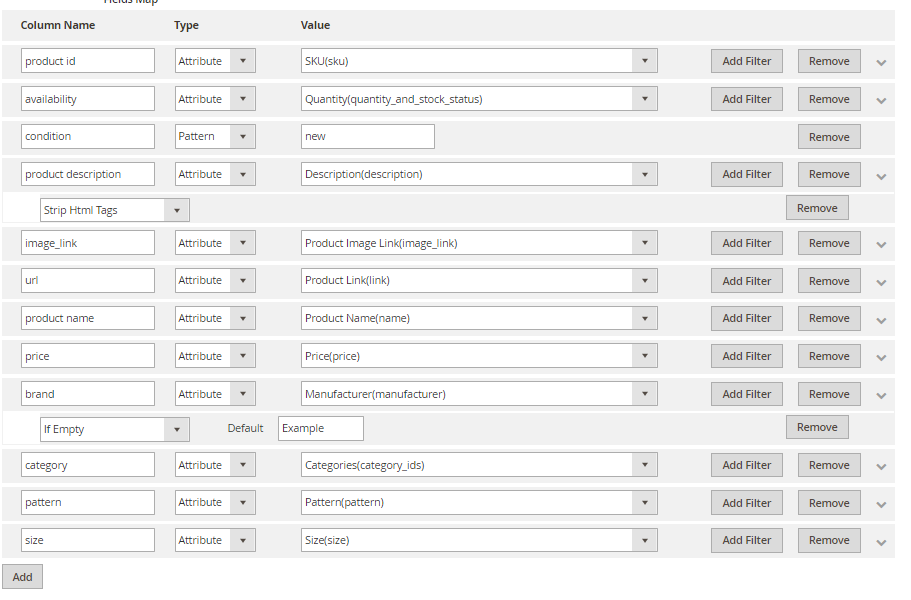Click Add Filter on the availability row
The height and width of the screenshot is (600, 911).
(747, 99)
